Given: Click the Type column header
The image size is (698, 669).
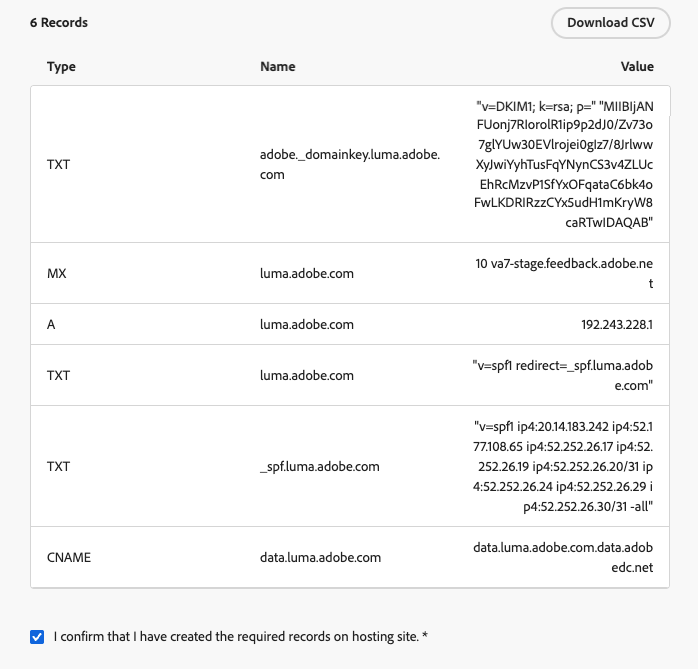Looking at the screenshot, I should pos(61,67).
